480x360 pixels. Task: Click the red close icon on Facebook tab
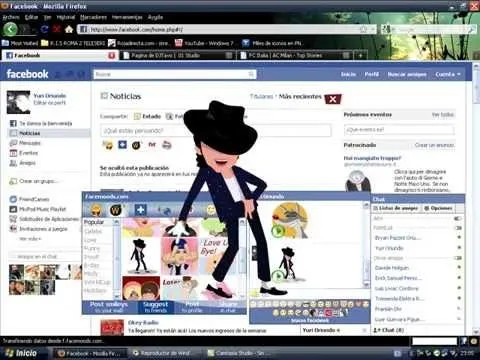pos(112,56)
